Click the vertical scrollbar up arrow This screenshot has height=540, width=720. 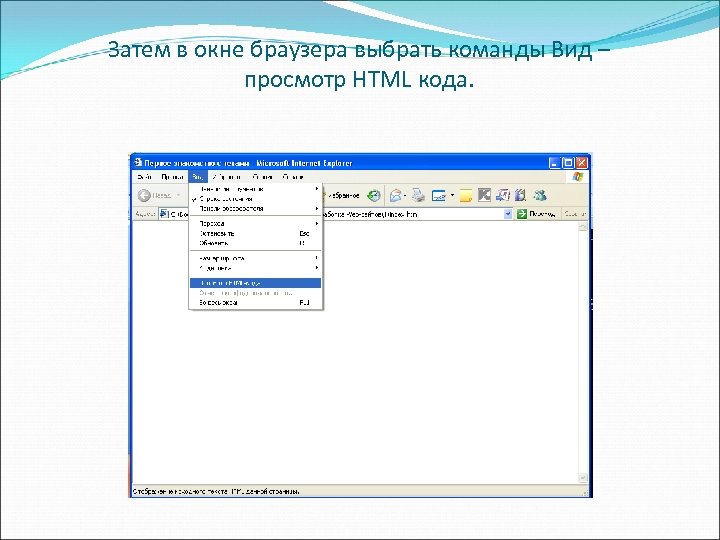click(x=583, y=227)
